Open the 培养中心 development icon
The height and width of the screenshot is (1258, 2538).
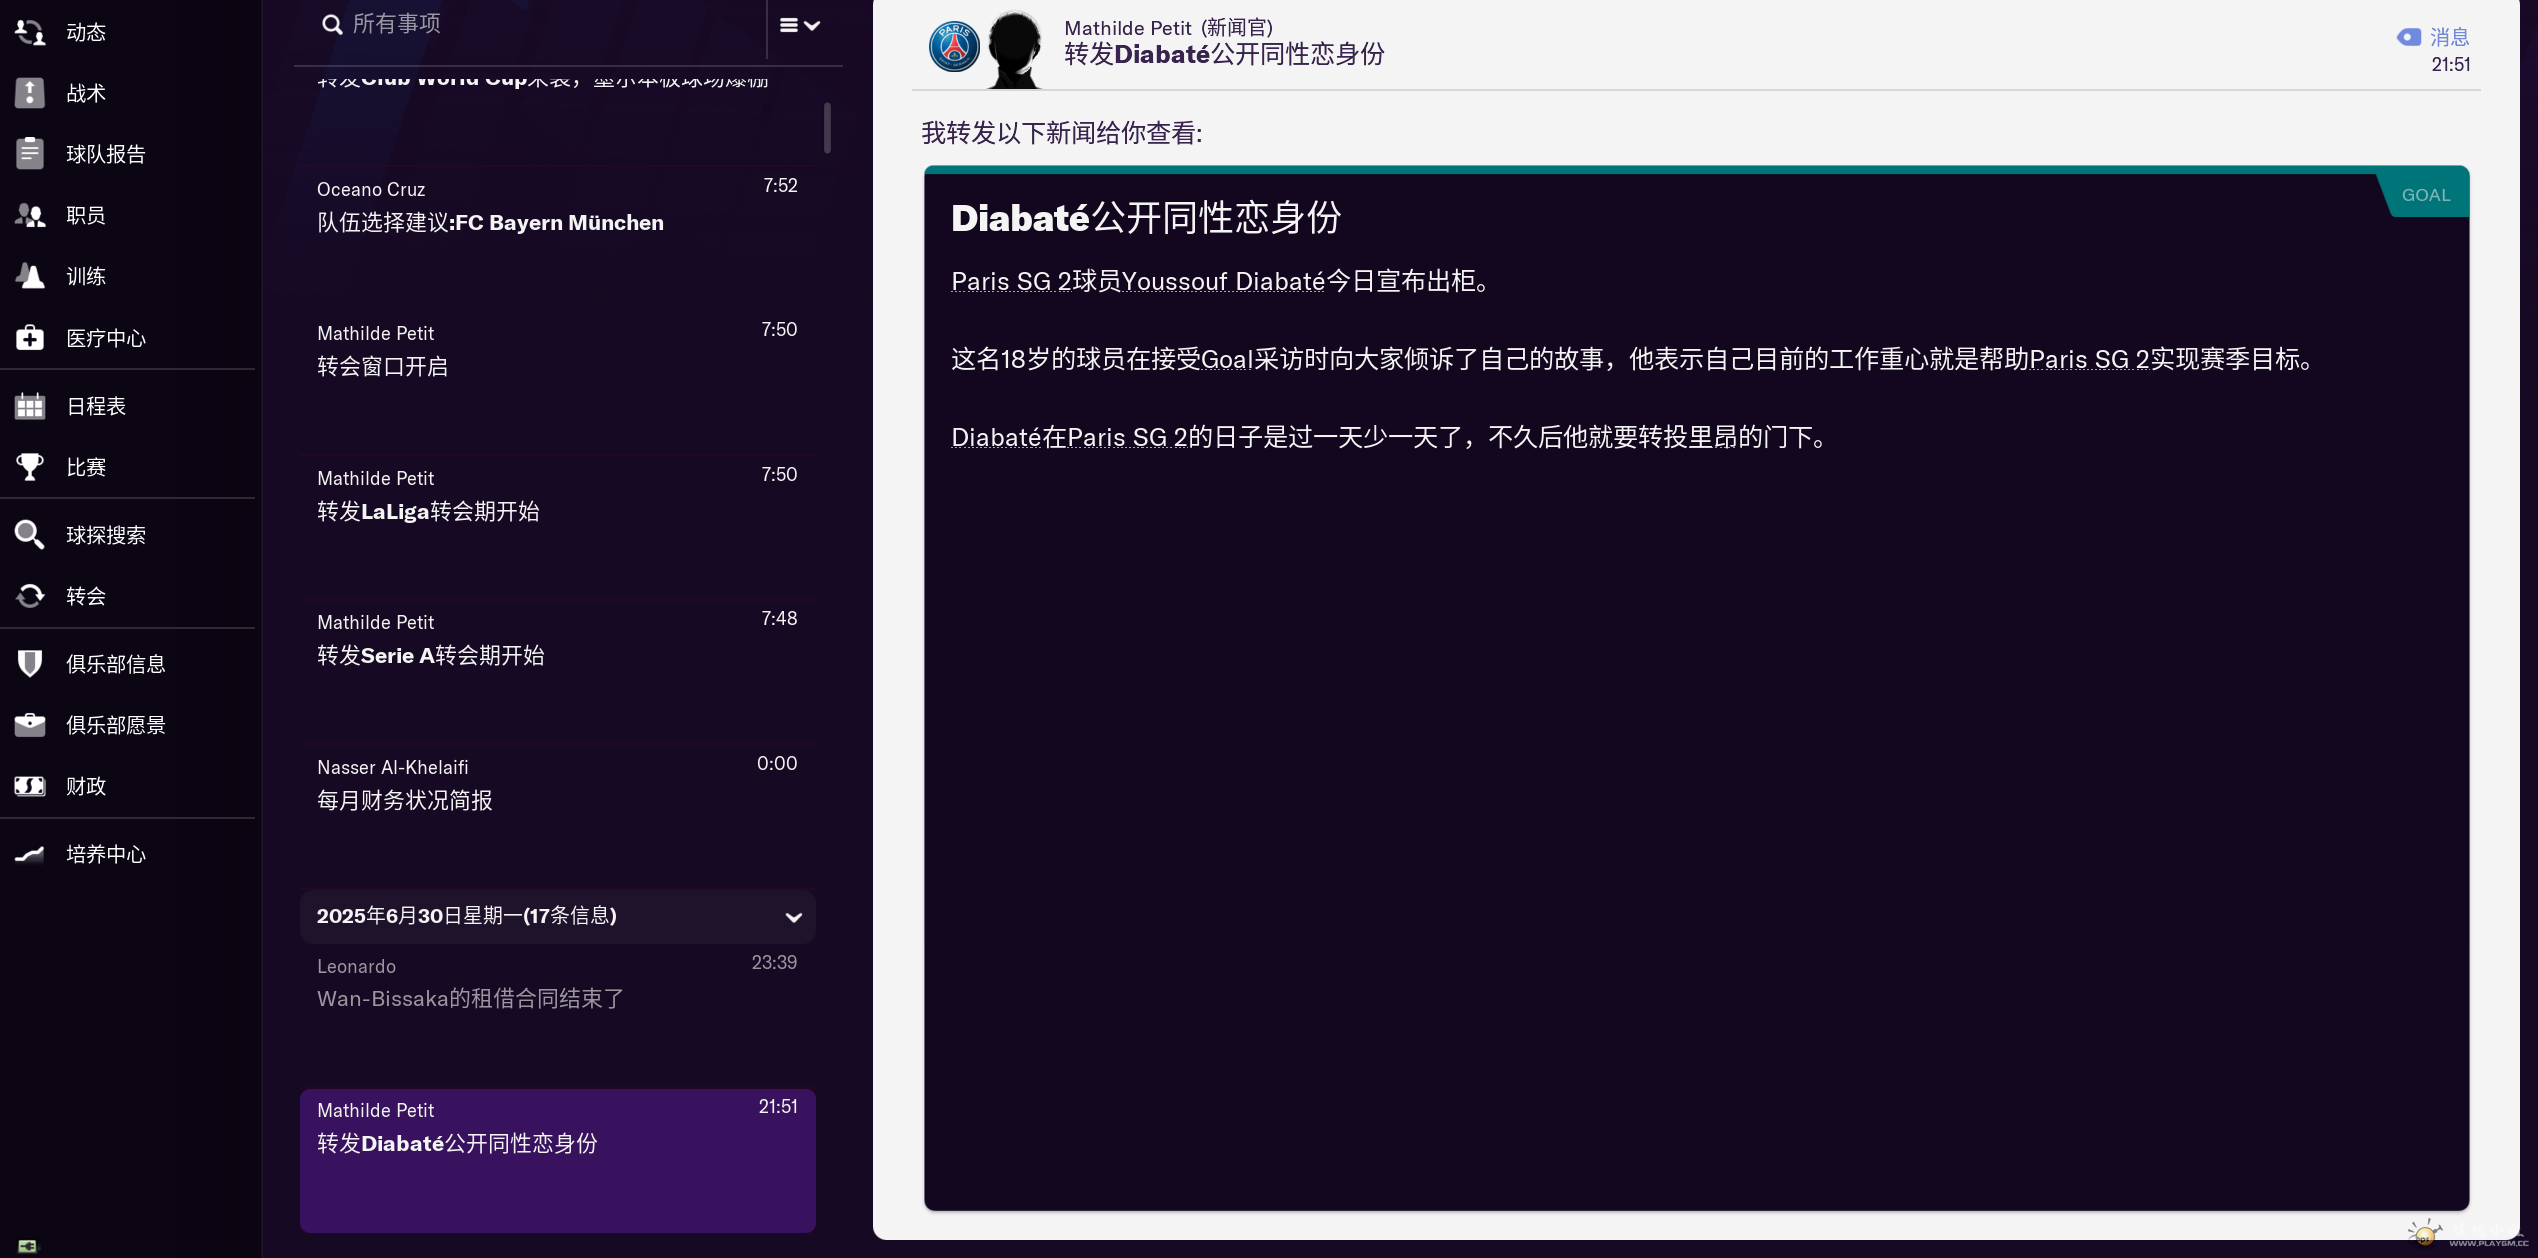(x=30, y=854)
